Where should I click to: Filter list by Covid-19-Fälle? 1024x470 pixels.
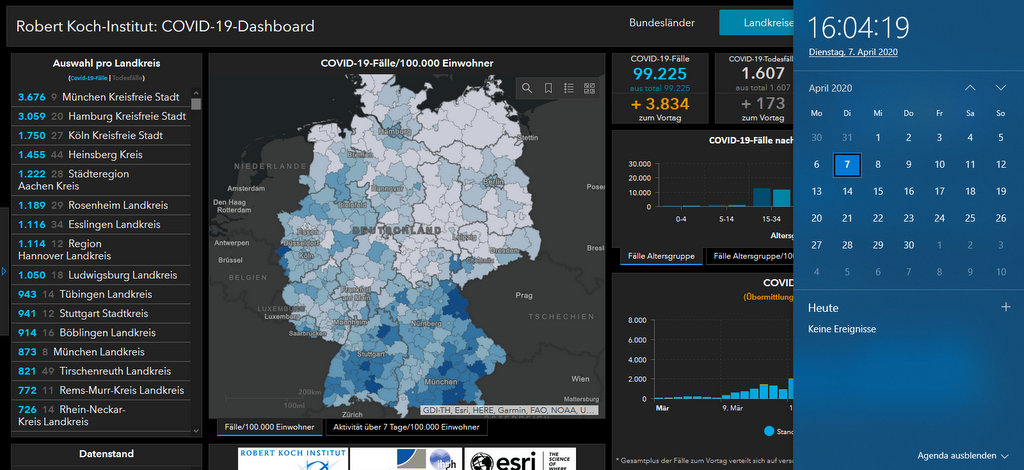(x=89, y=78)
